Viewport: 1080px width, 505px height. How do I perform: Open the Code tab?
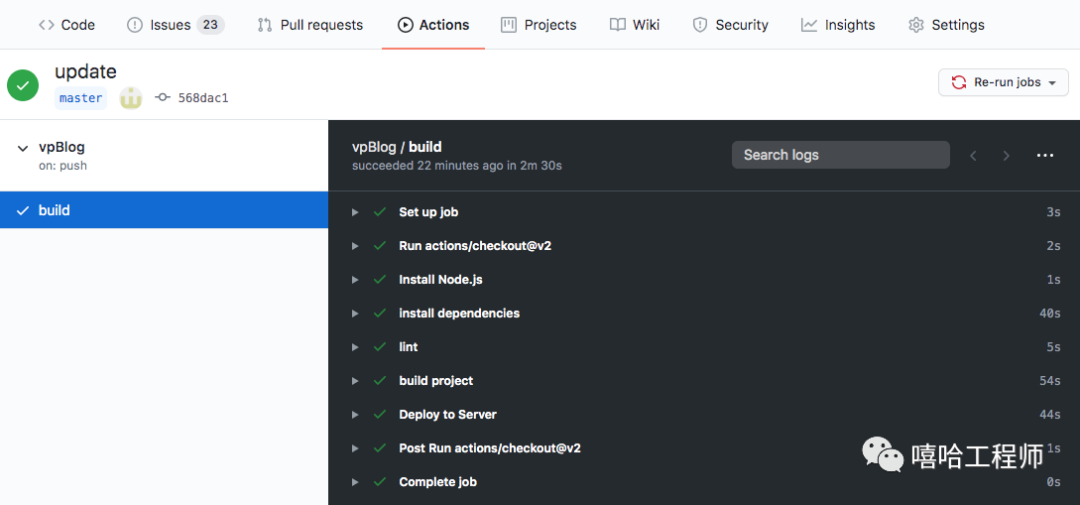pyautogui.click(x=67, y=25)
